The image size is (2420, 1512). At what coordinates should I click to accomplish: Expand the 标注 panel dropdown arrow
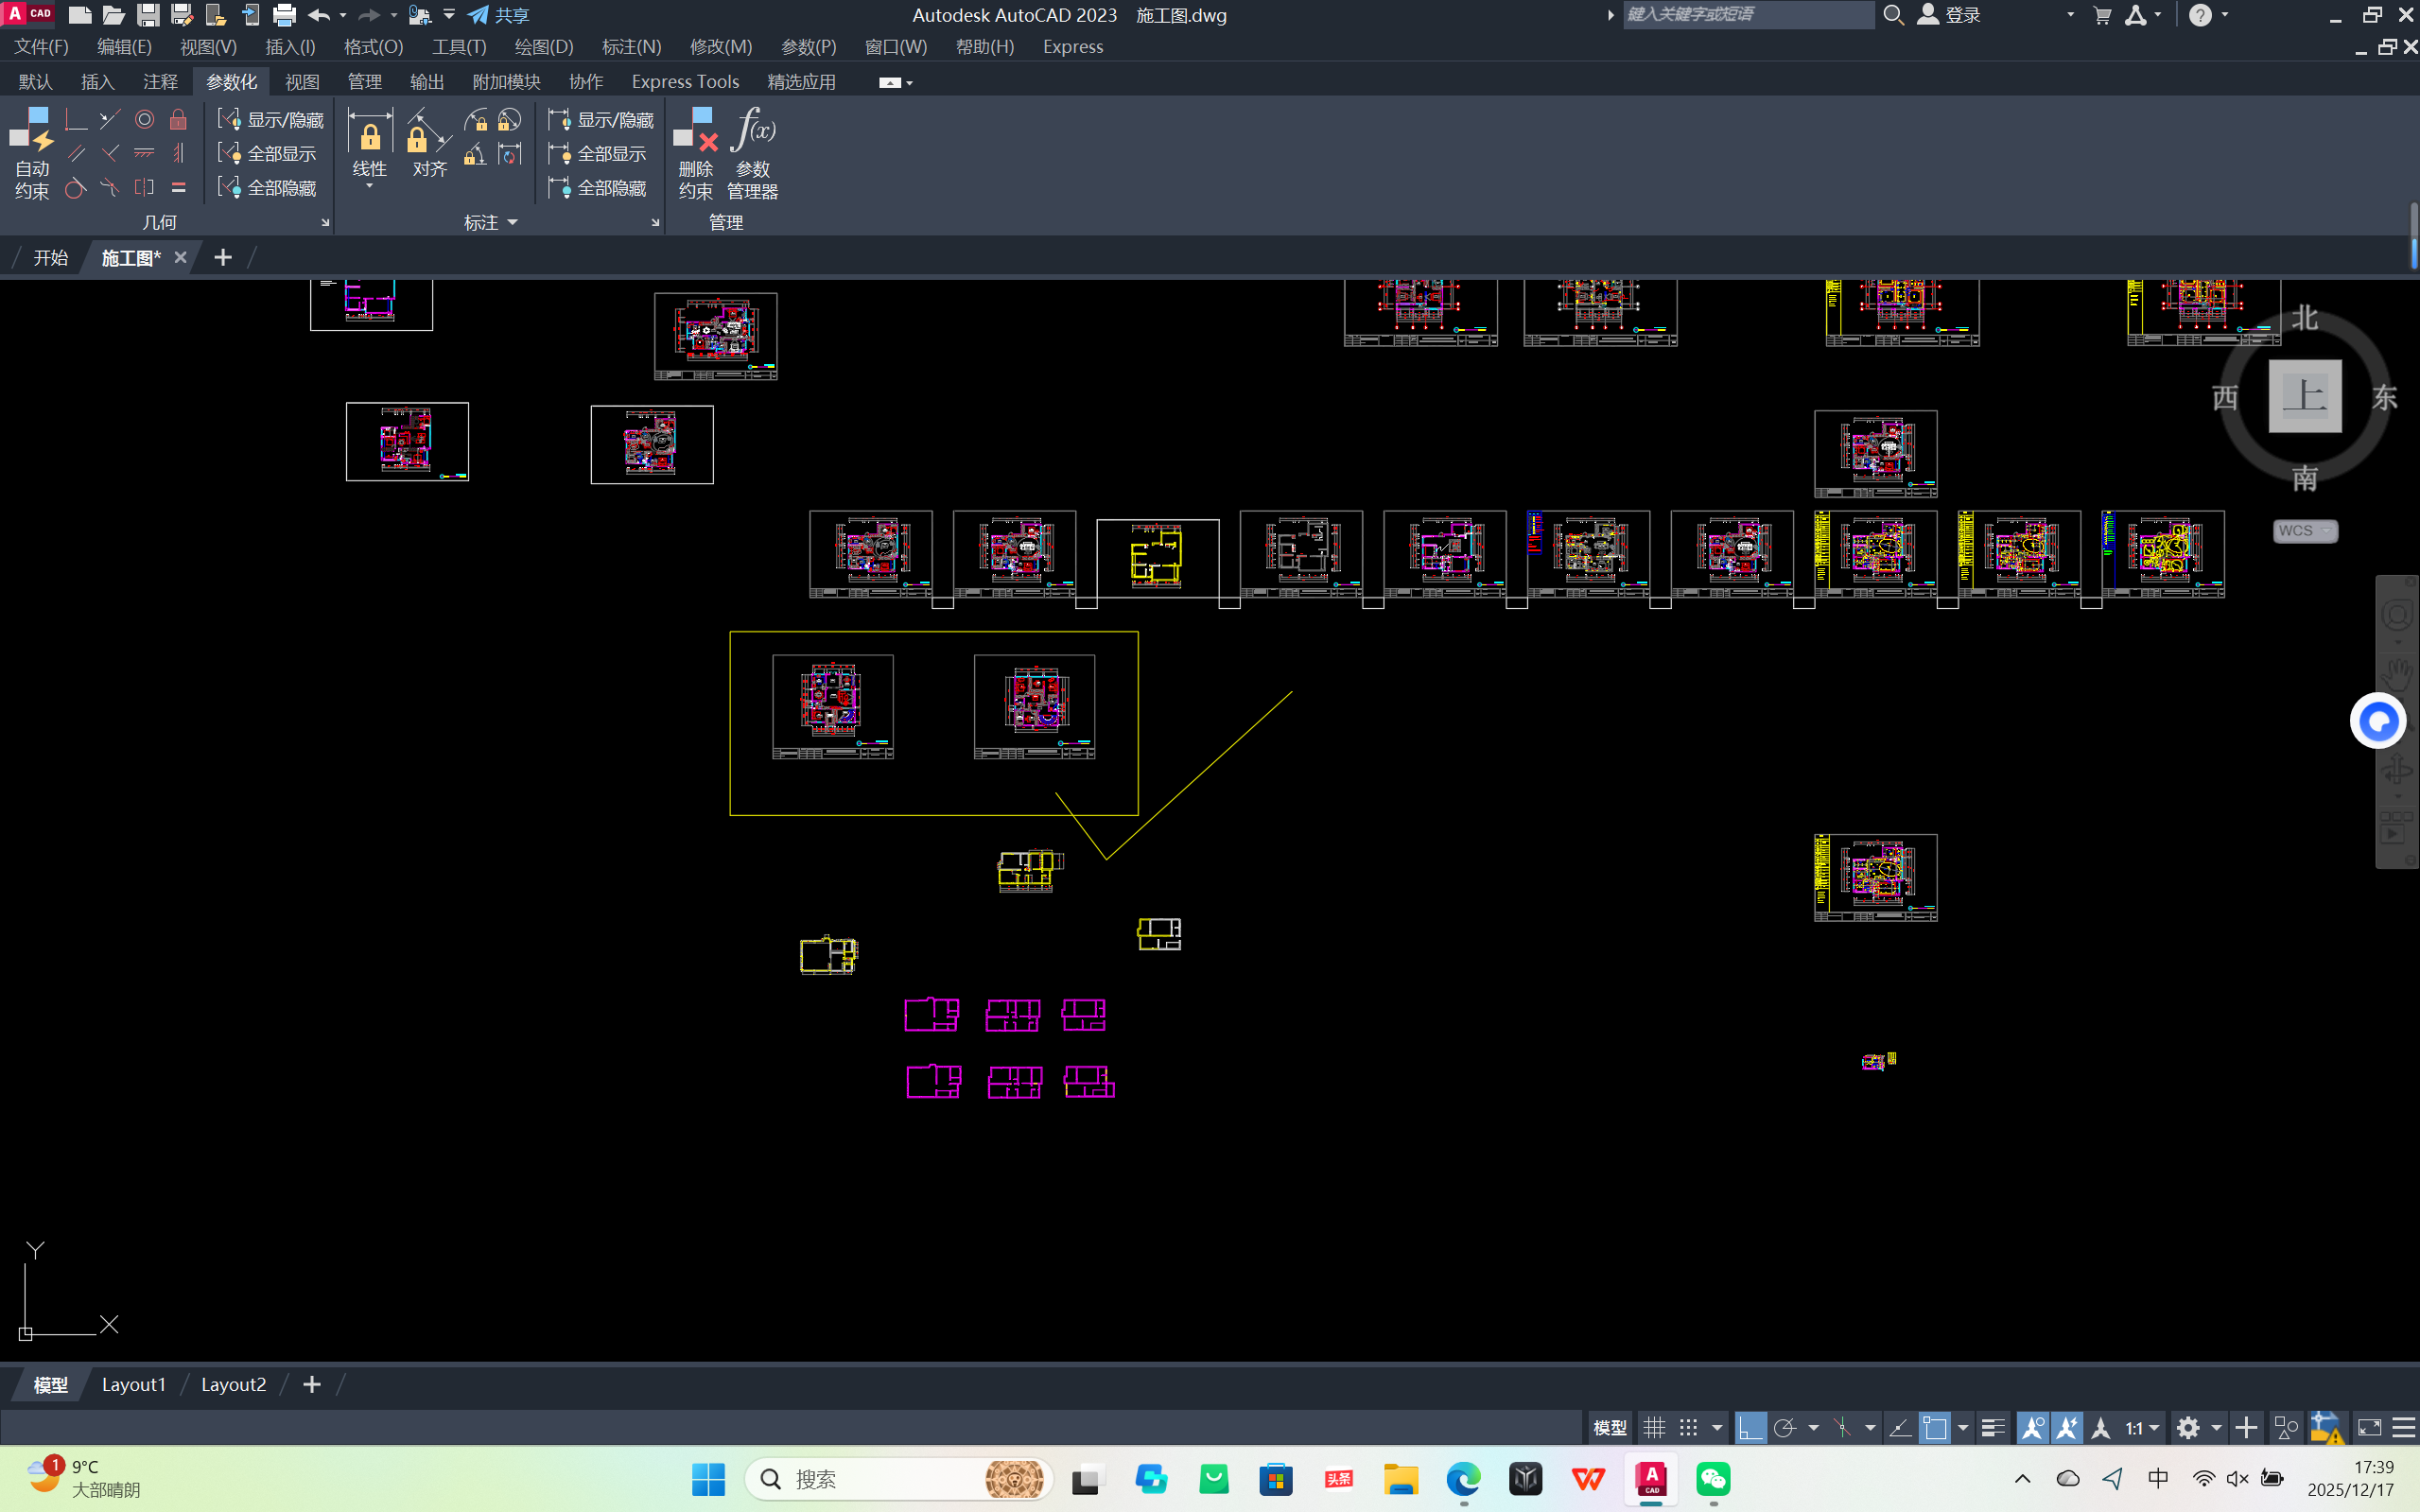pos(513,222)
